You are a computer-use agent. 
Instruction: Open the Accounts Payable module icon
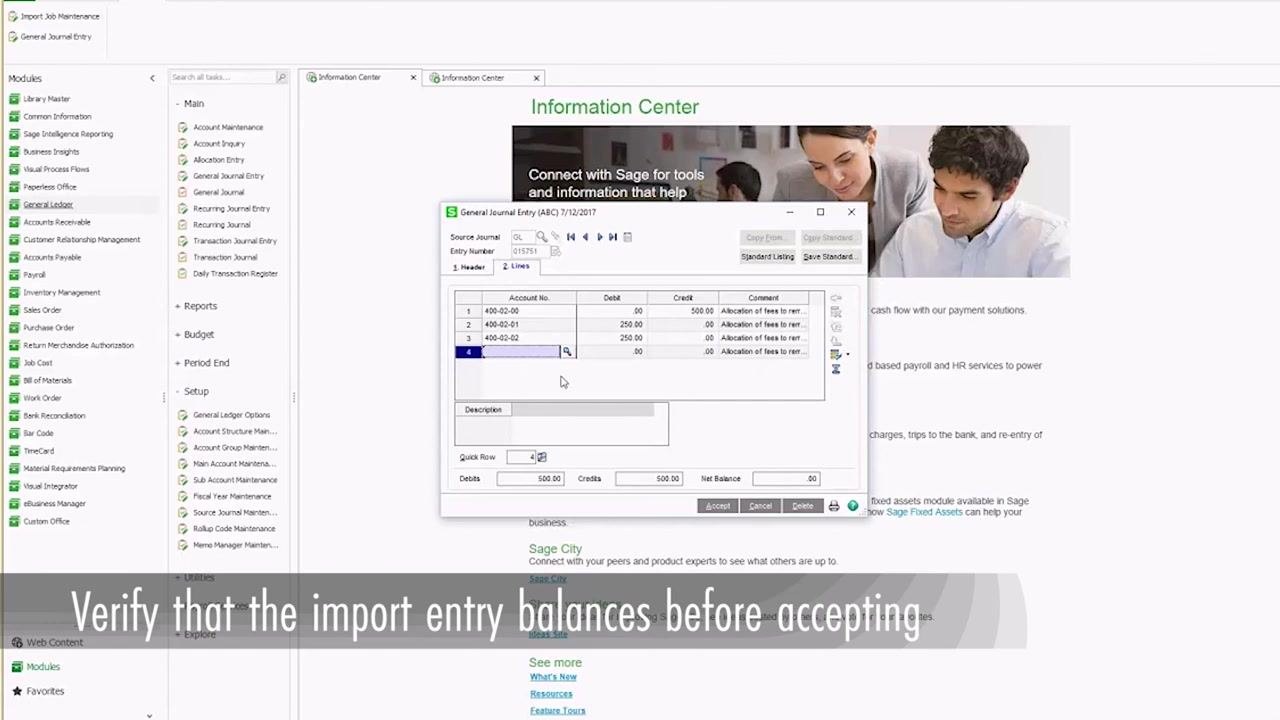tap(14, 257)
